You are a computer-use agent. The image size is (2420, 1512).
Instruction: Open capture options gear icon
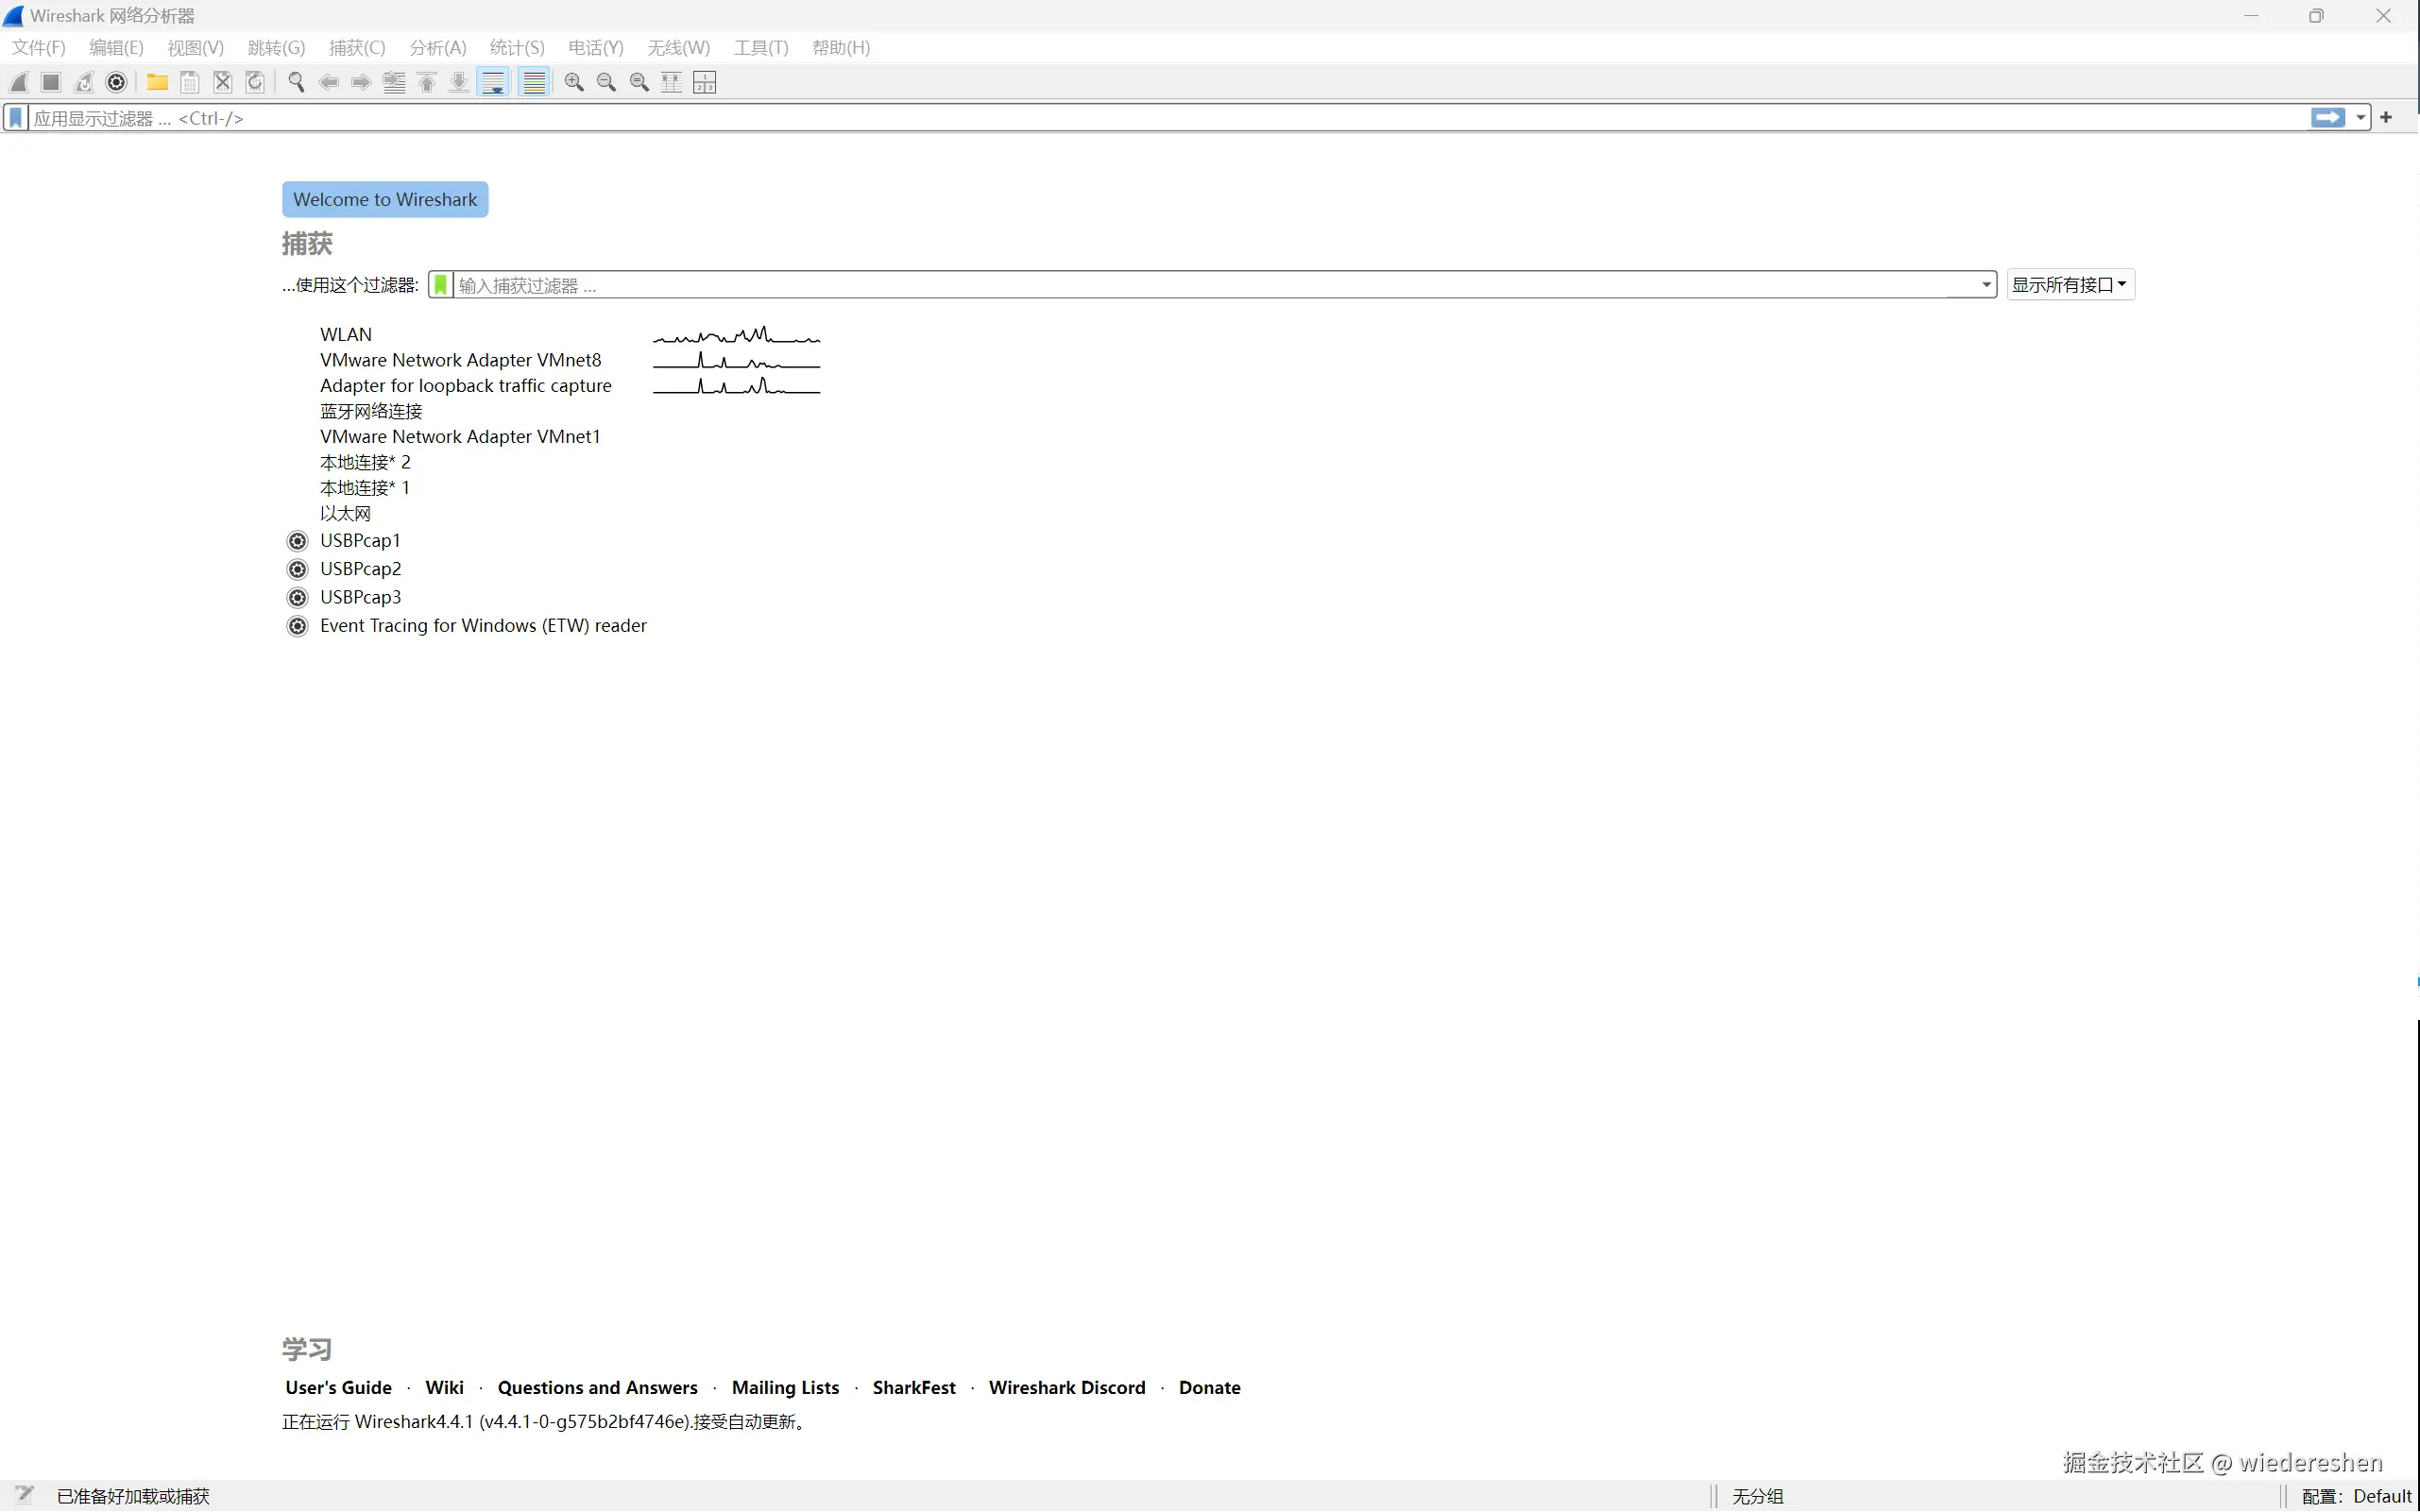click(x=116, y=82)
